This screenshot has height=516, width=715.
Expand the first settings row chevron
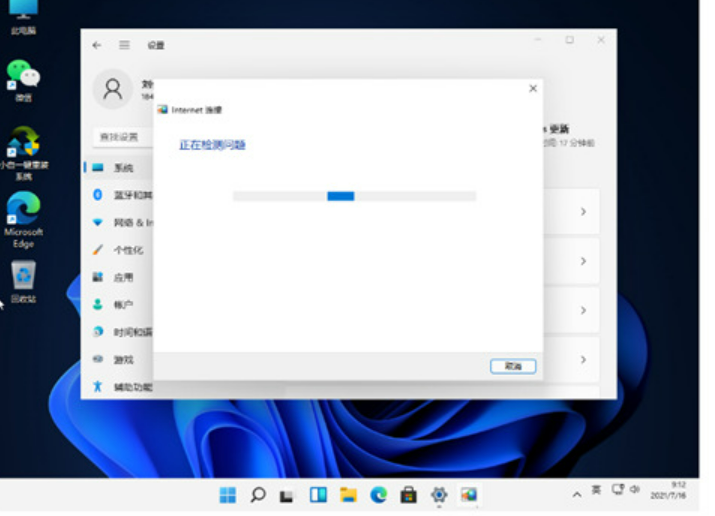pyautogui.click(x=583, y=212)
